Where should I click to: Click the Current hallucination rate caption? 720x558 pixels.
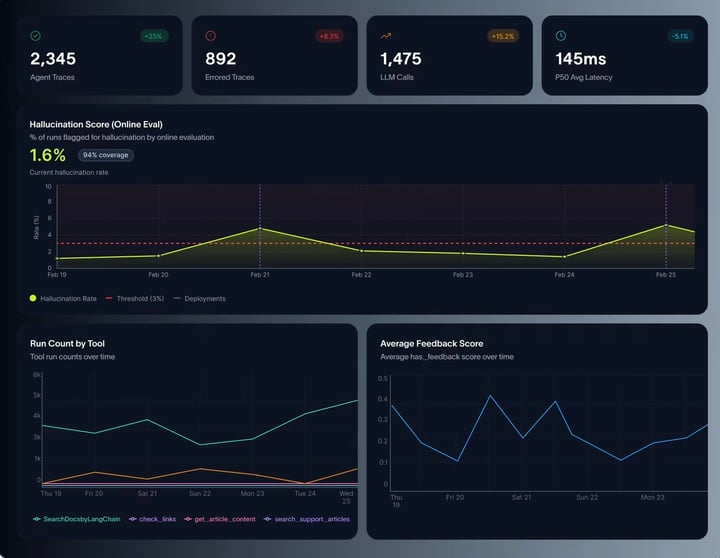click(x=69, y=173)
